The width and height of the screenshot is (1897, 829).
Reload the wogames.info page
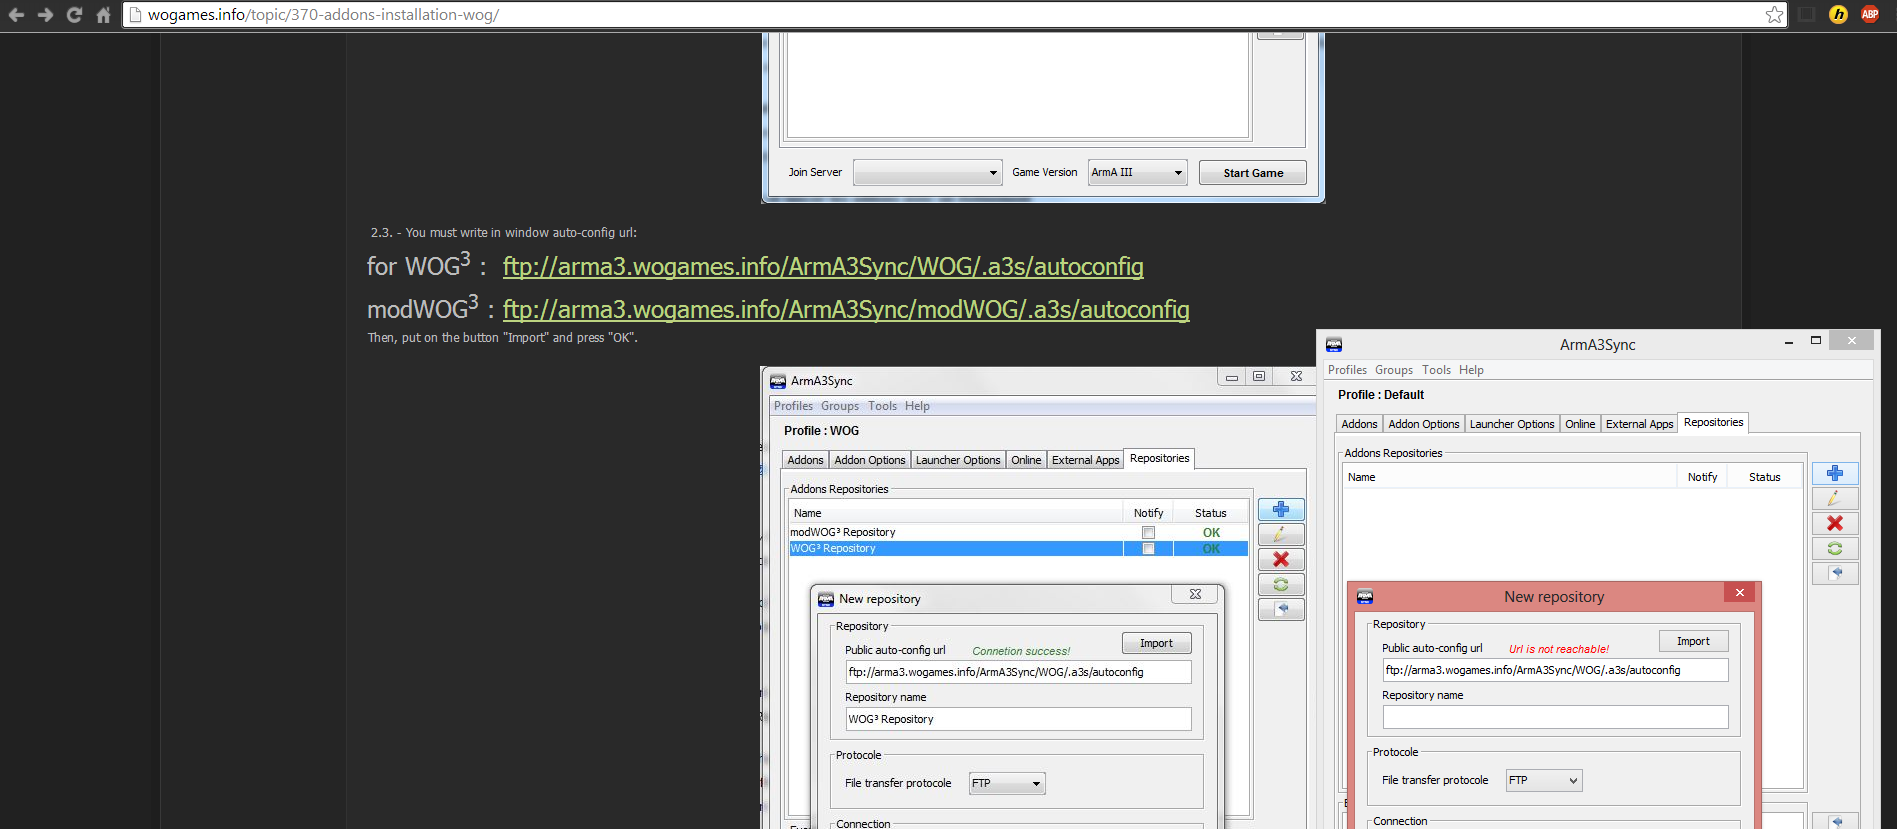coord(74,15)
